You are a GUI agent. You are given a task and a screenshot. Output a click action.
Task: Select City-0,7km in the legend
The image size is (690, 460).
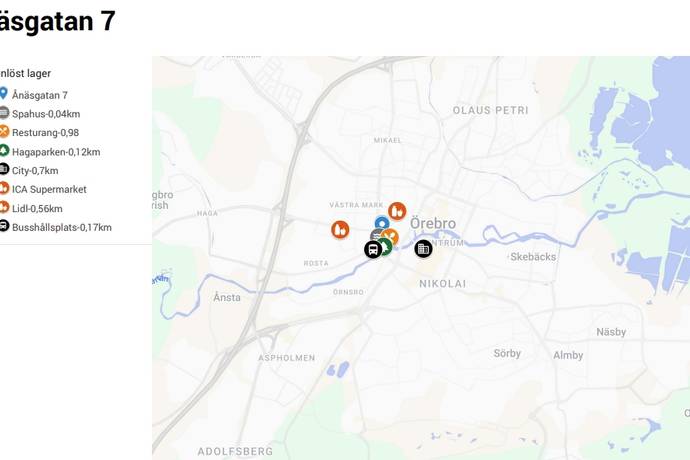click(x=35, y=171)
